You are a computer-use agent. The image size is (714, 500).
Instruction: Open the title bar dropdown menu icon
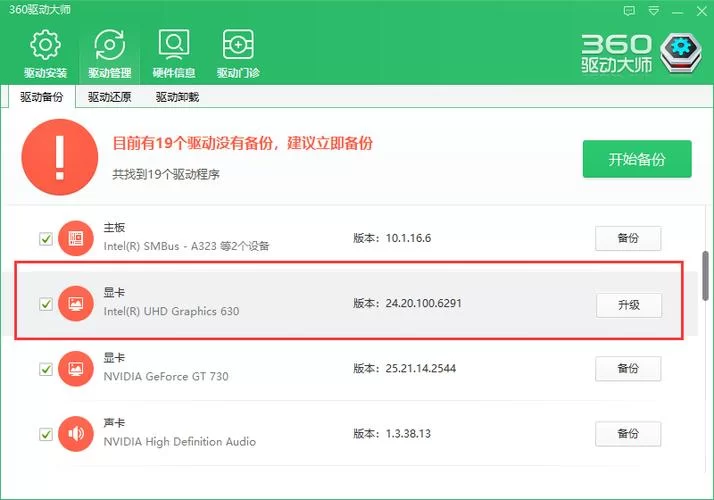[x=653, y=11]
